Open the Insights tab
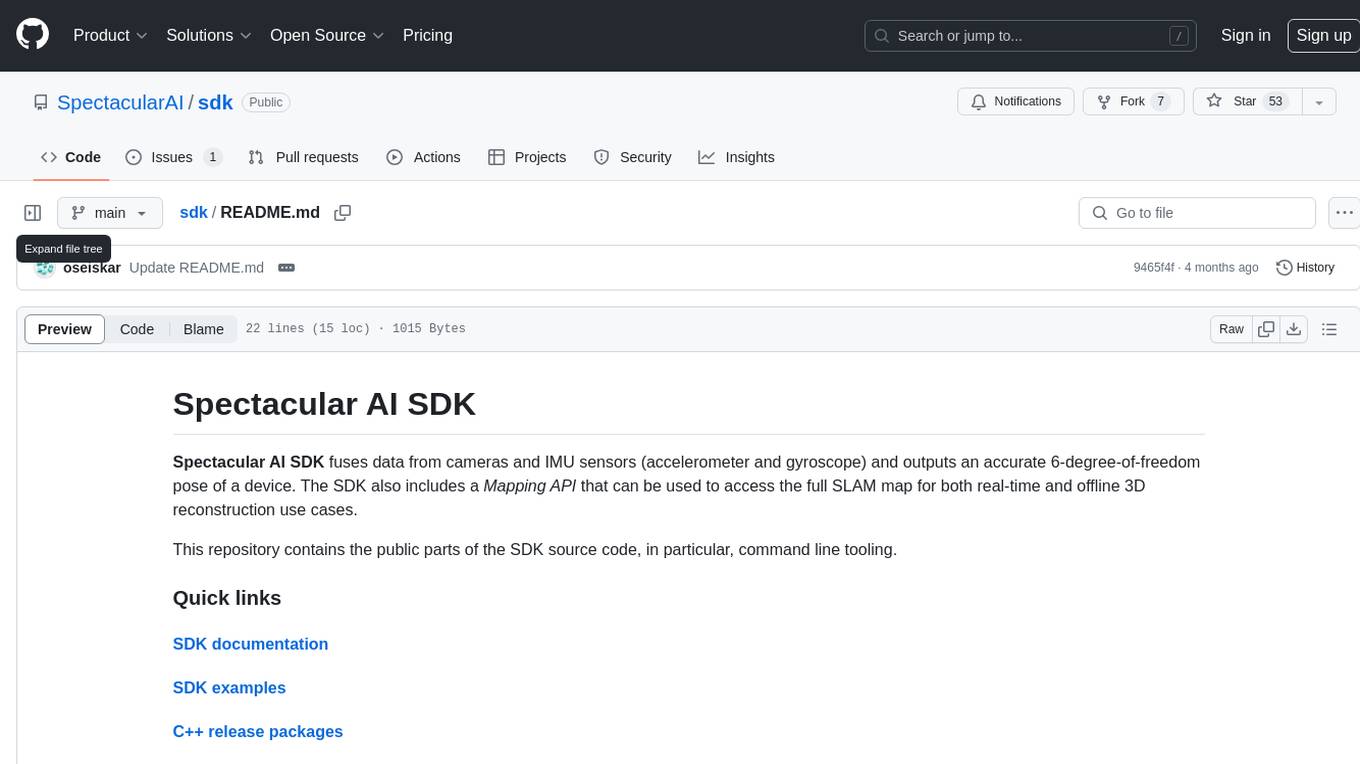This screenshot has height=764, width=1360. (736, 157)
